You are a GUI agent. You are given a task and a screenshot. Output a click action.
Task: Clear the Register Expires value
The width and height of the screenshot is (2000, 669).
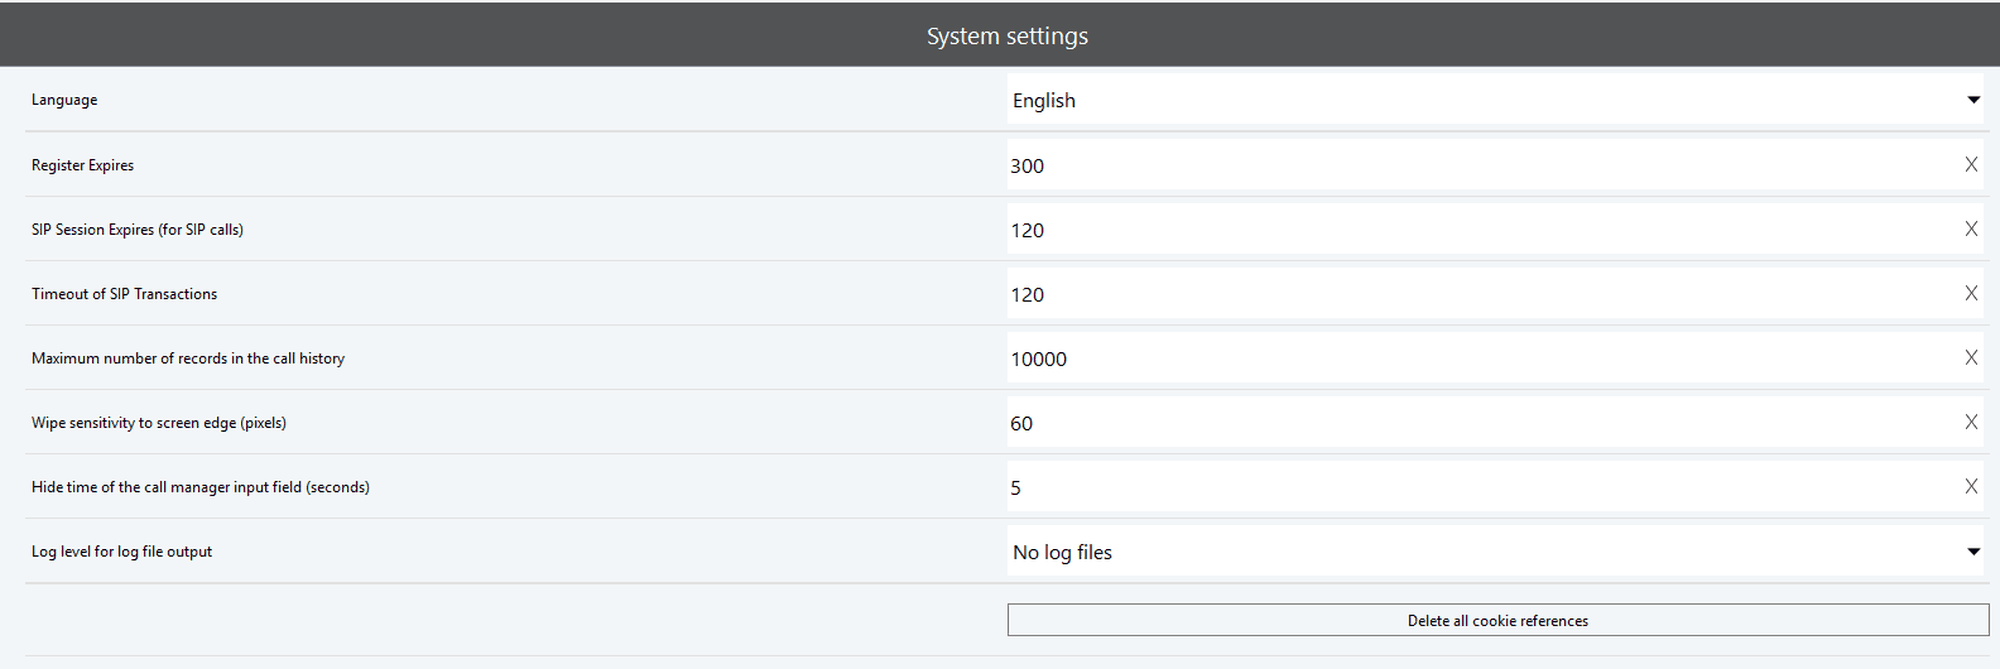(x=1970, y=165)
